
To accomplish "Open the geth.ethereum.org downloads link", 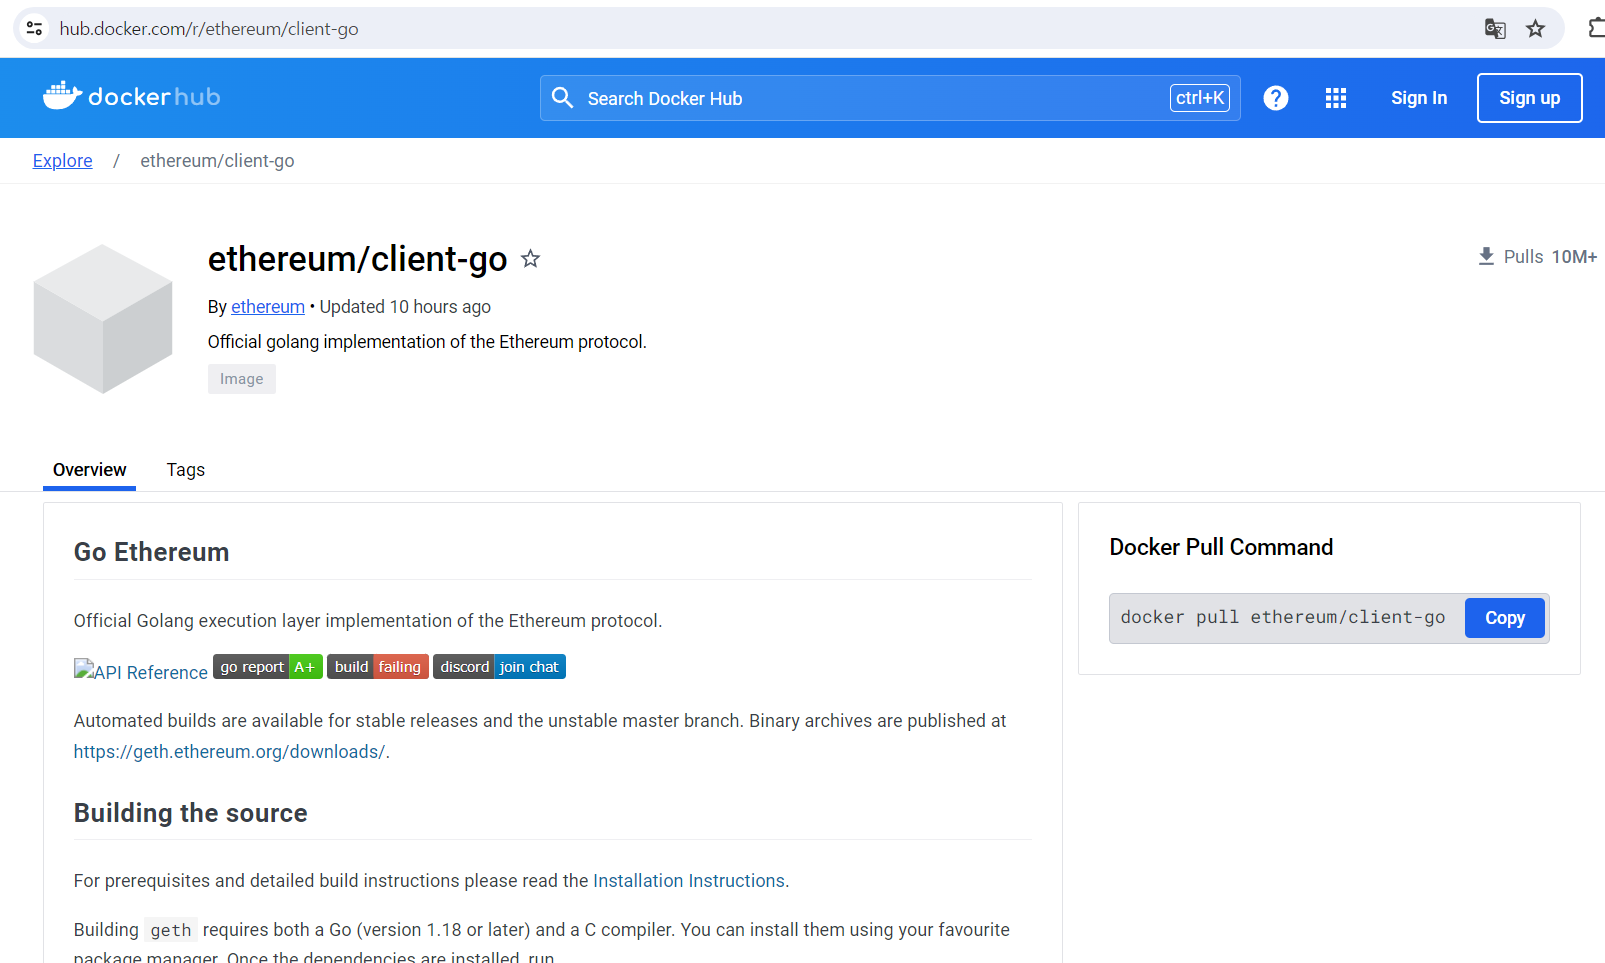I will 229,752.
